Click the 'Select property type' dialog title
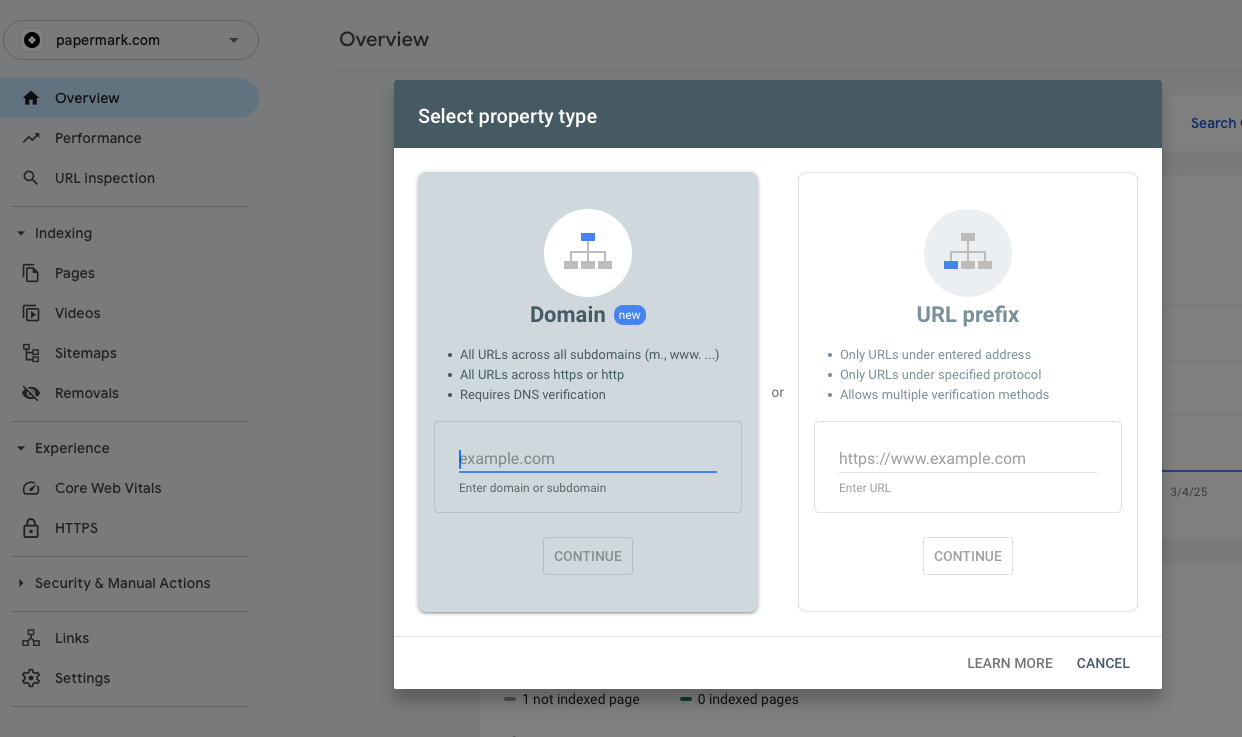The image size is (1242, 737). pos(508,116)
